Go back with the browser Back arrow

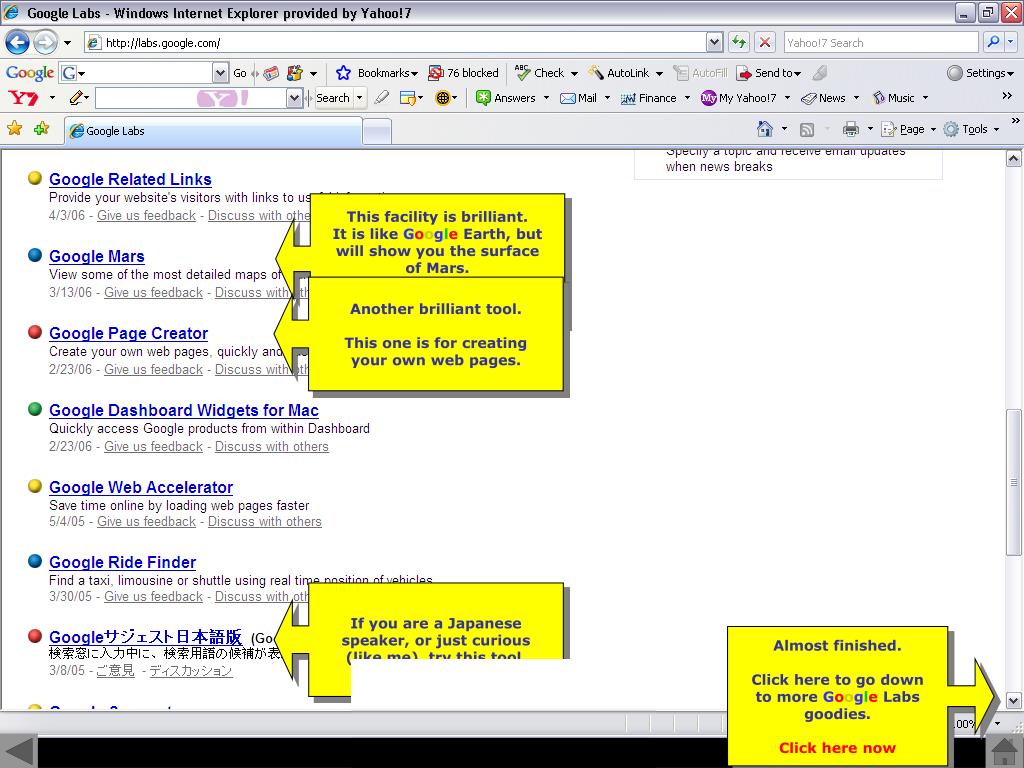(x=18, y=43)
